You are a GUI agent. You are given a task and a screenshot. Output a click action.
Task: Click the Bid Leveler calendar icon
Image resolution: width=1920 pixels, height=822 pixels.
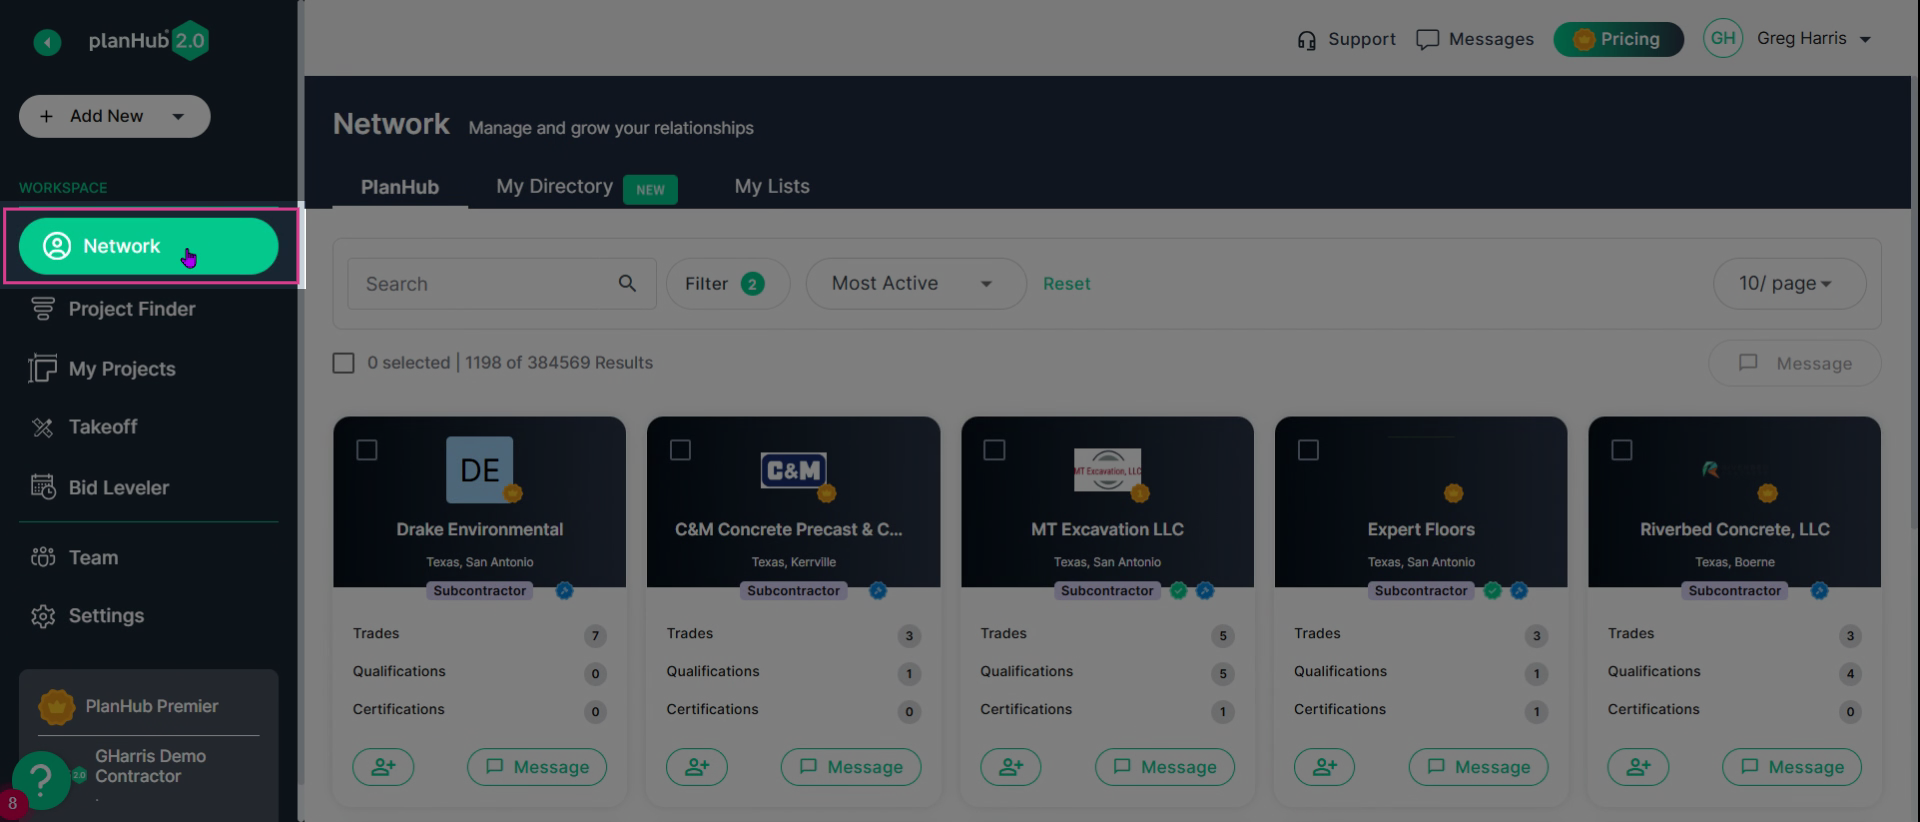pyautogui.click(x=43, y=487)
